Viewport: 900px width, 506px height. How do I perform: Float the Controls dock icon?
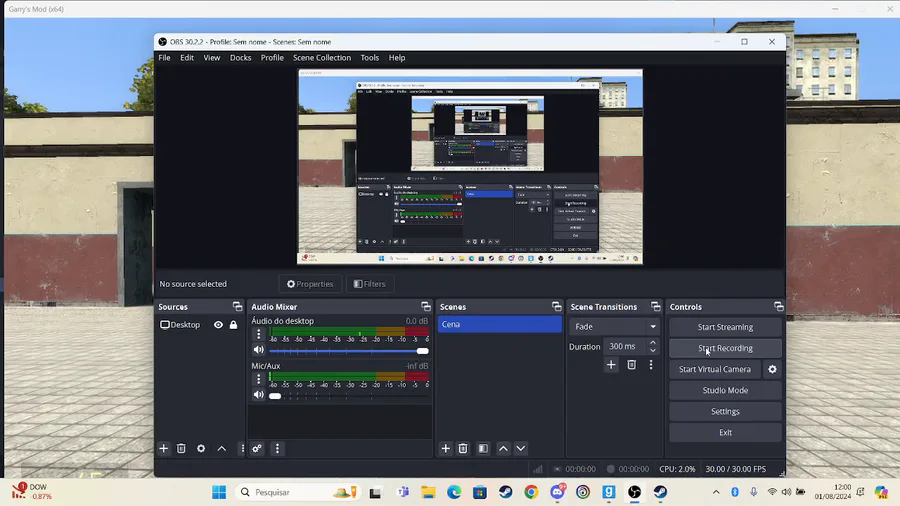(778, 306)
